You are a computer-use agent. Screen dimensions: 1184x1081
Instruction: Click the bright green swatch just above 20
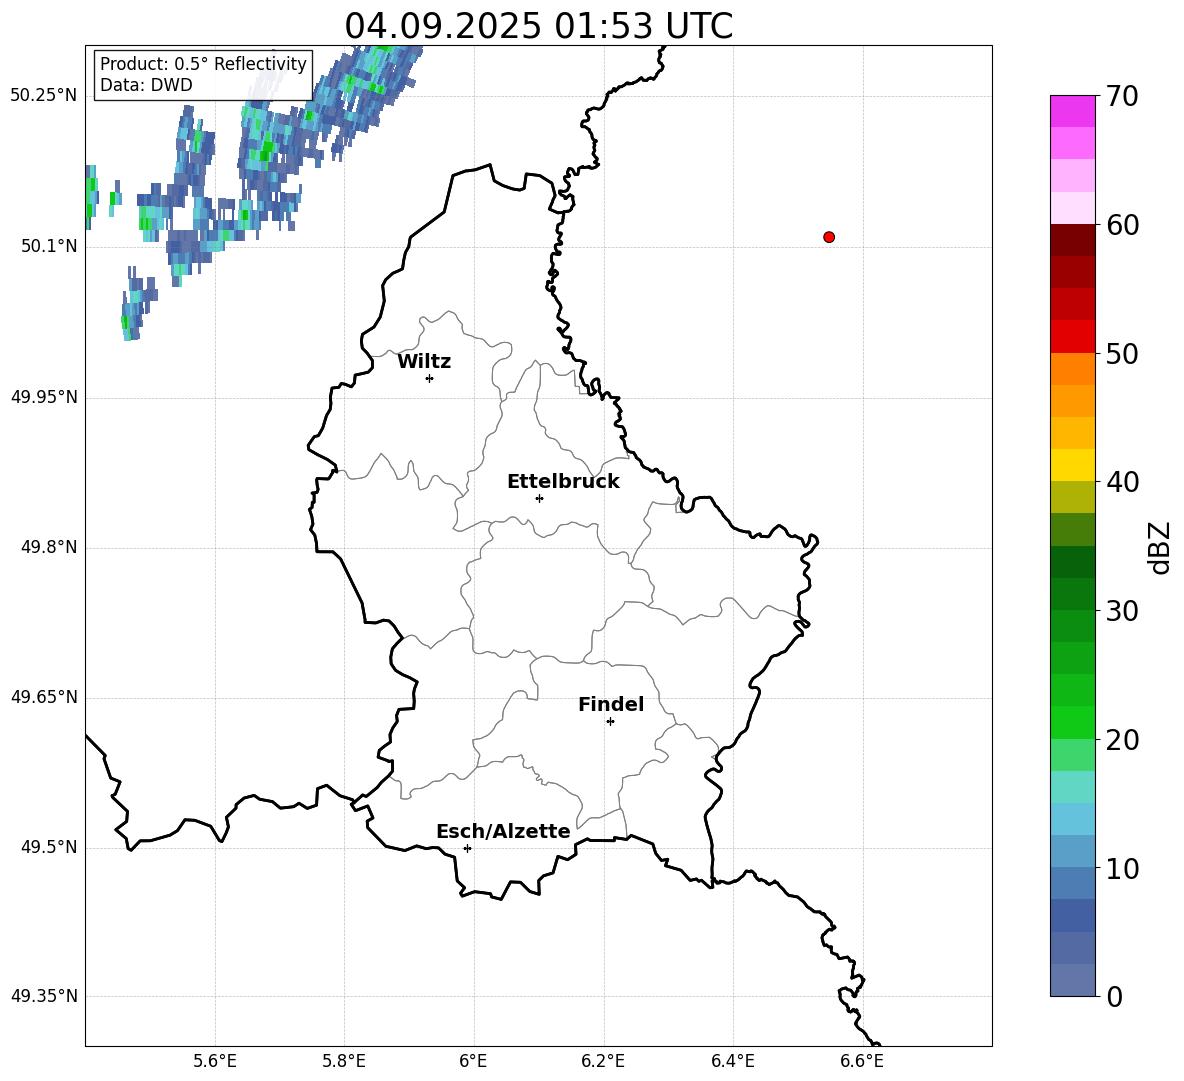(1072, 722)
